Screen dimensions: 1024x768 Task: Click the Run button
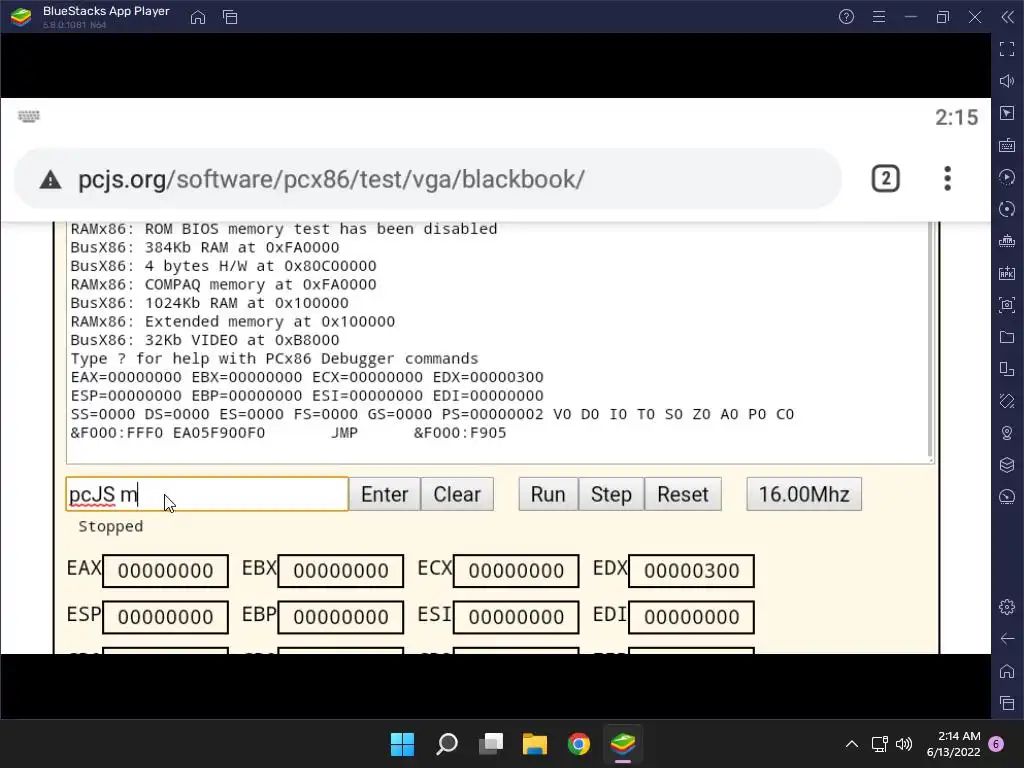click(549, 494)
